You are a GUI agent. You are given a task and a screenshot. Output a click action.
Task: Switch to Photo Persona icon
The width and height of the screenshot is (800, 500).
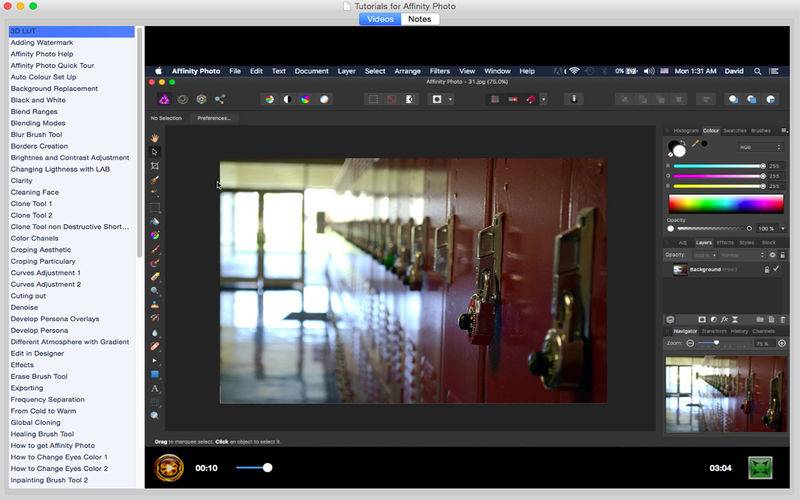[x=164, y=99]
